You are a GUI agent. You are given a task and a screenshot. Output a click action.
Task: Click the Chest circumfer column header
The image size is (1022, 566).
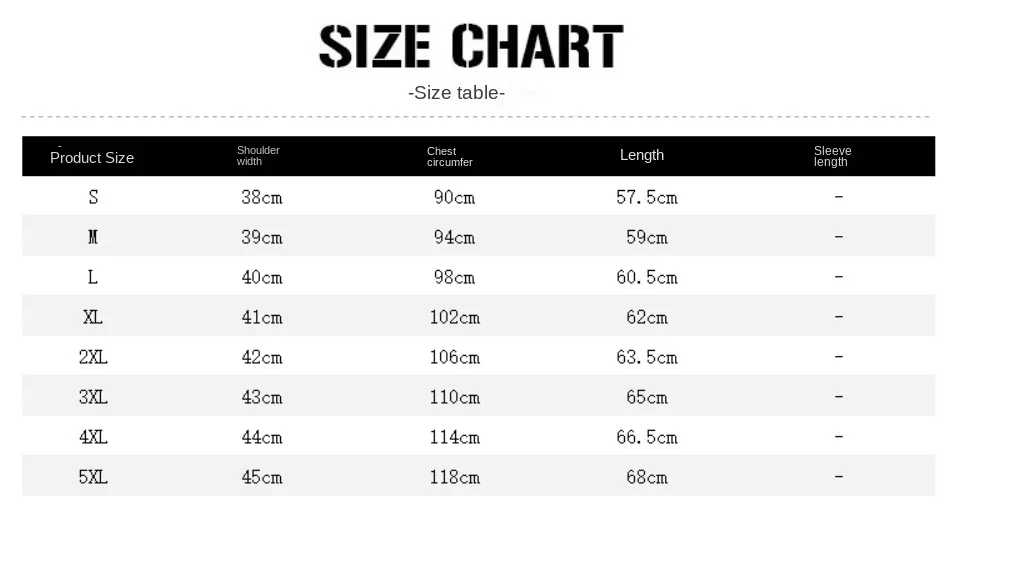coord(450,156)
